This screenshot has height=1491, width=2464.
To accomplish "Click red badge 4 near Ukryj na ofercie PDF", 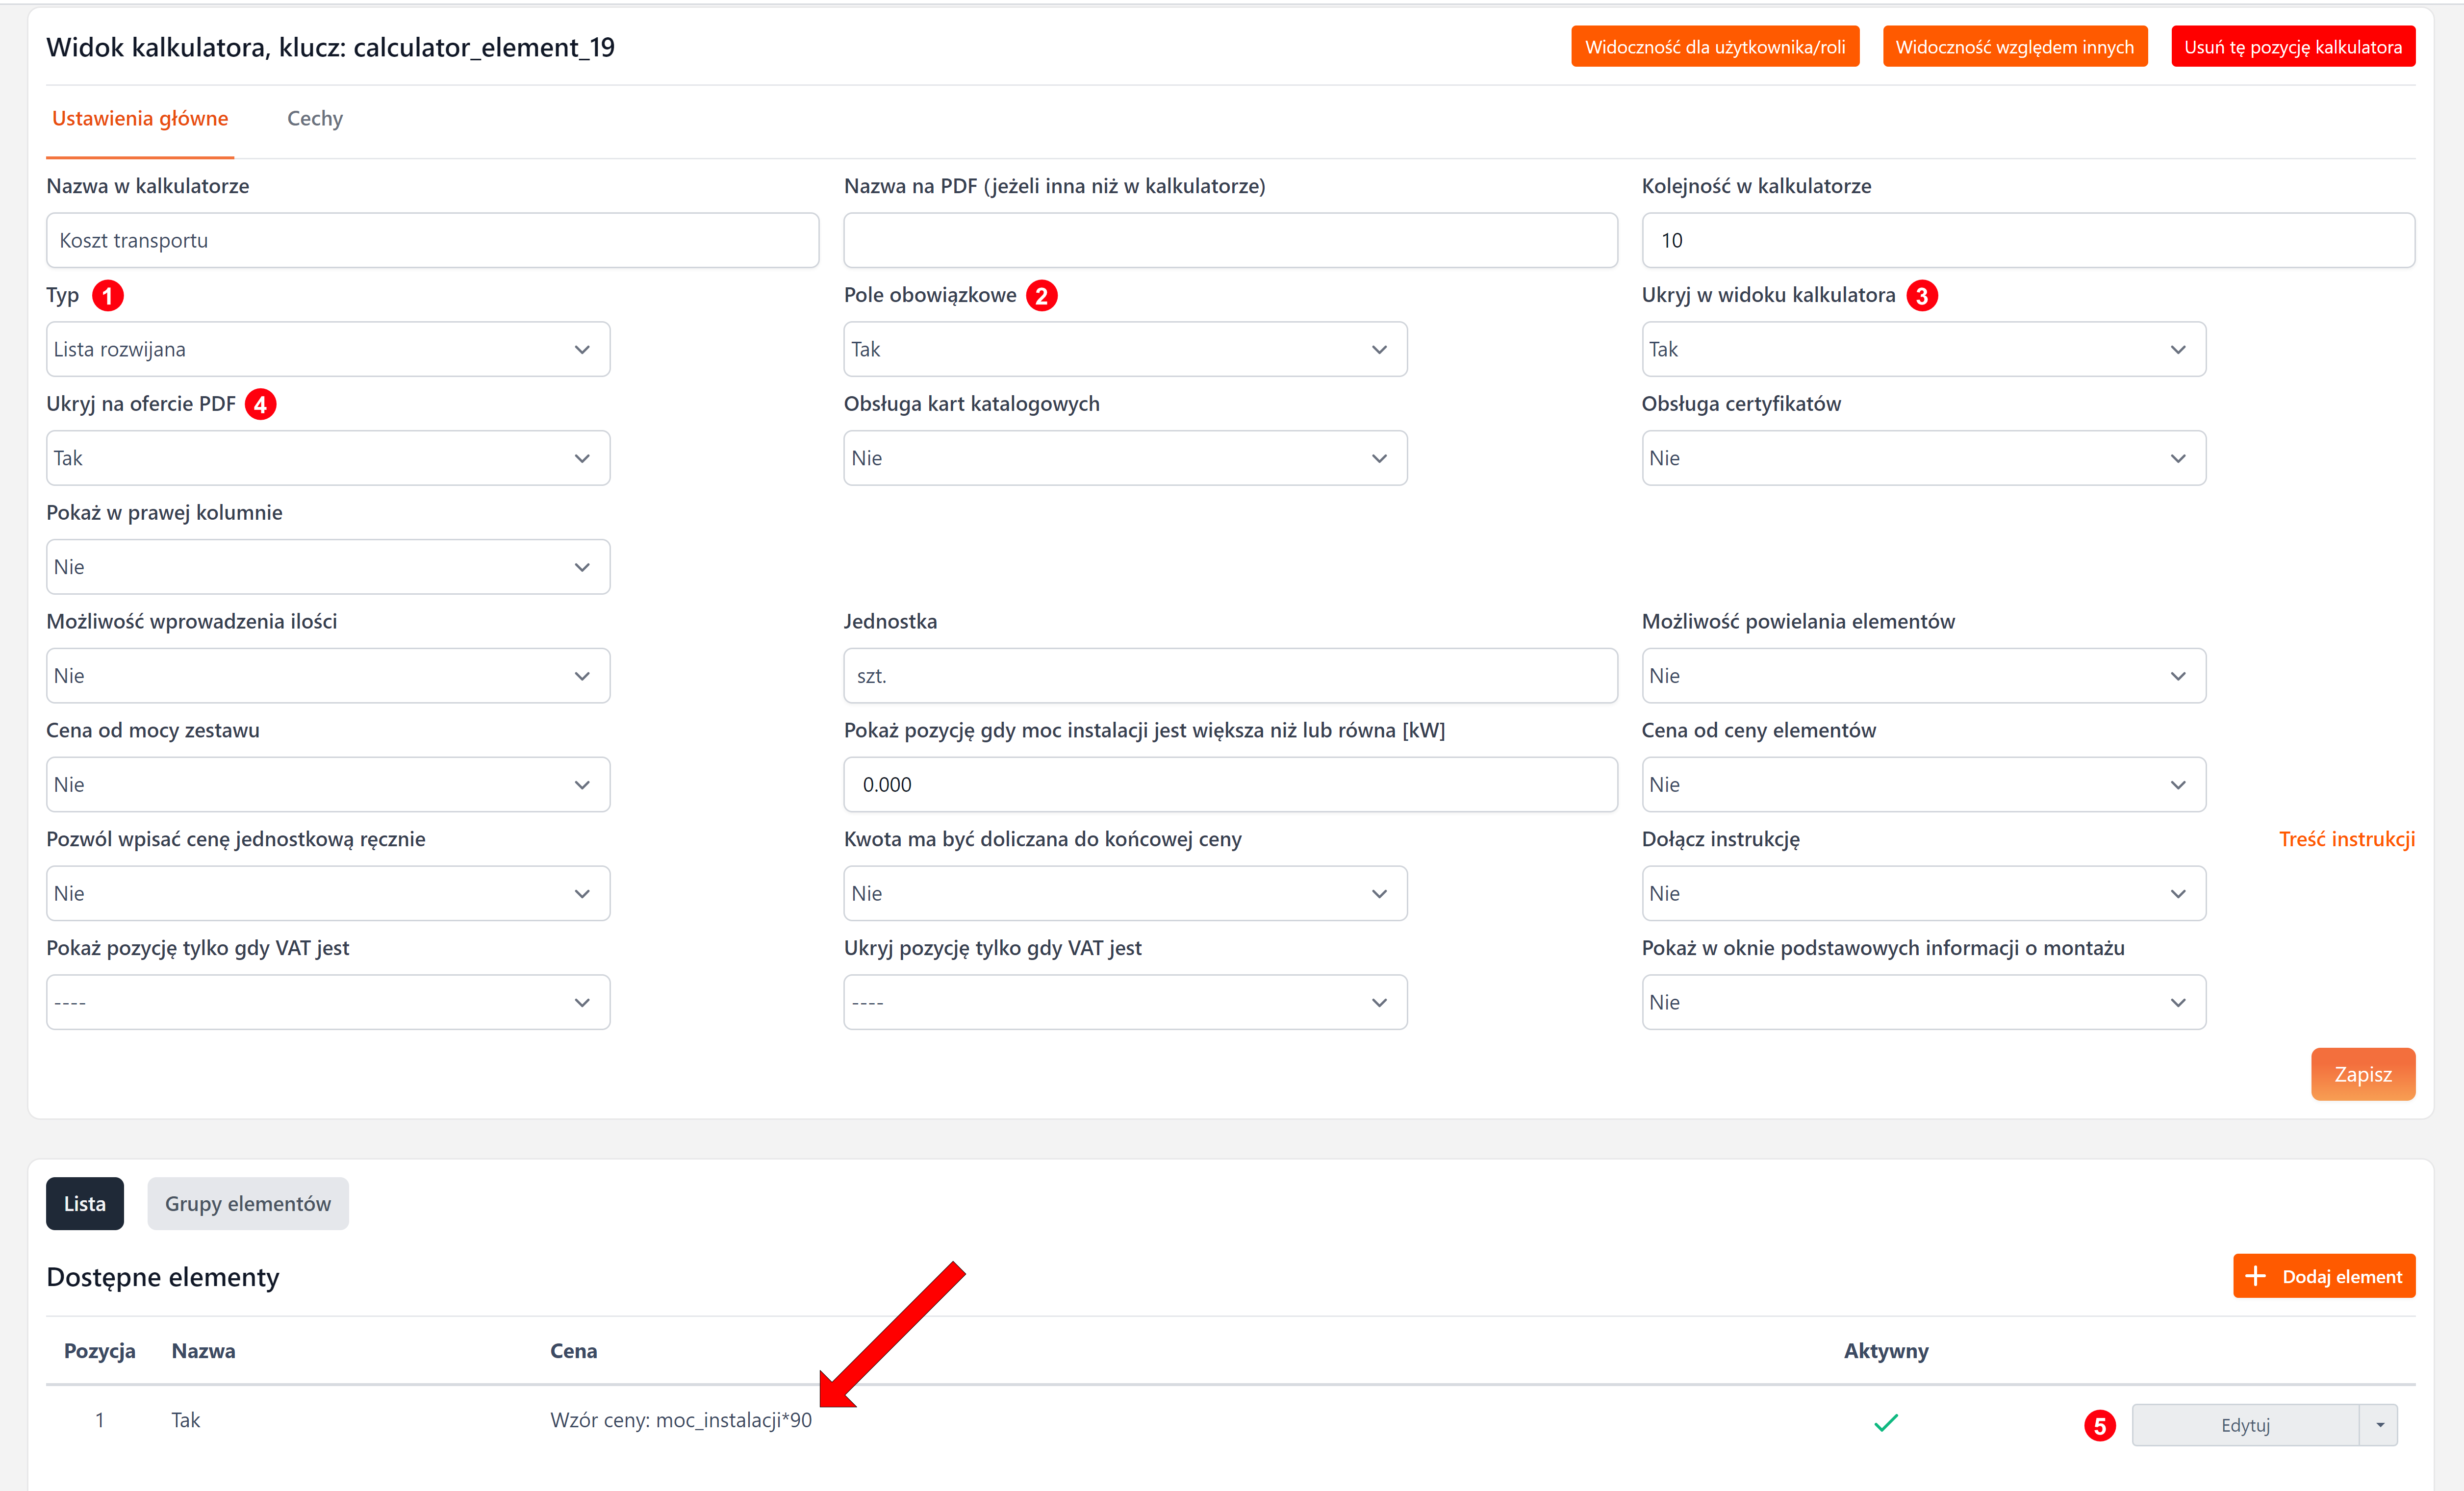I will [x=261, y=405].
